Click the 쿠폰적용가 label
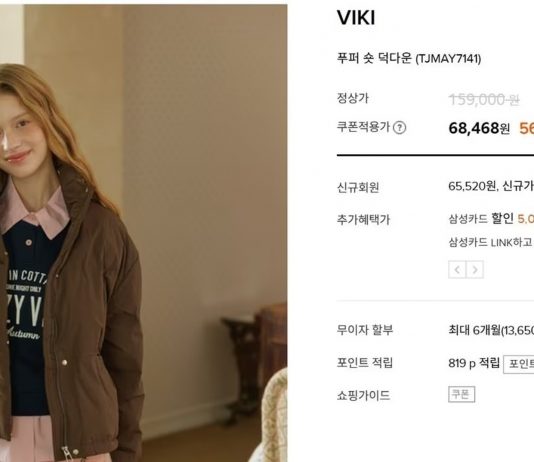The image size is (534, 462). click(x=363, y=127)
